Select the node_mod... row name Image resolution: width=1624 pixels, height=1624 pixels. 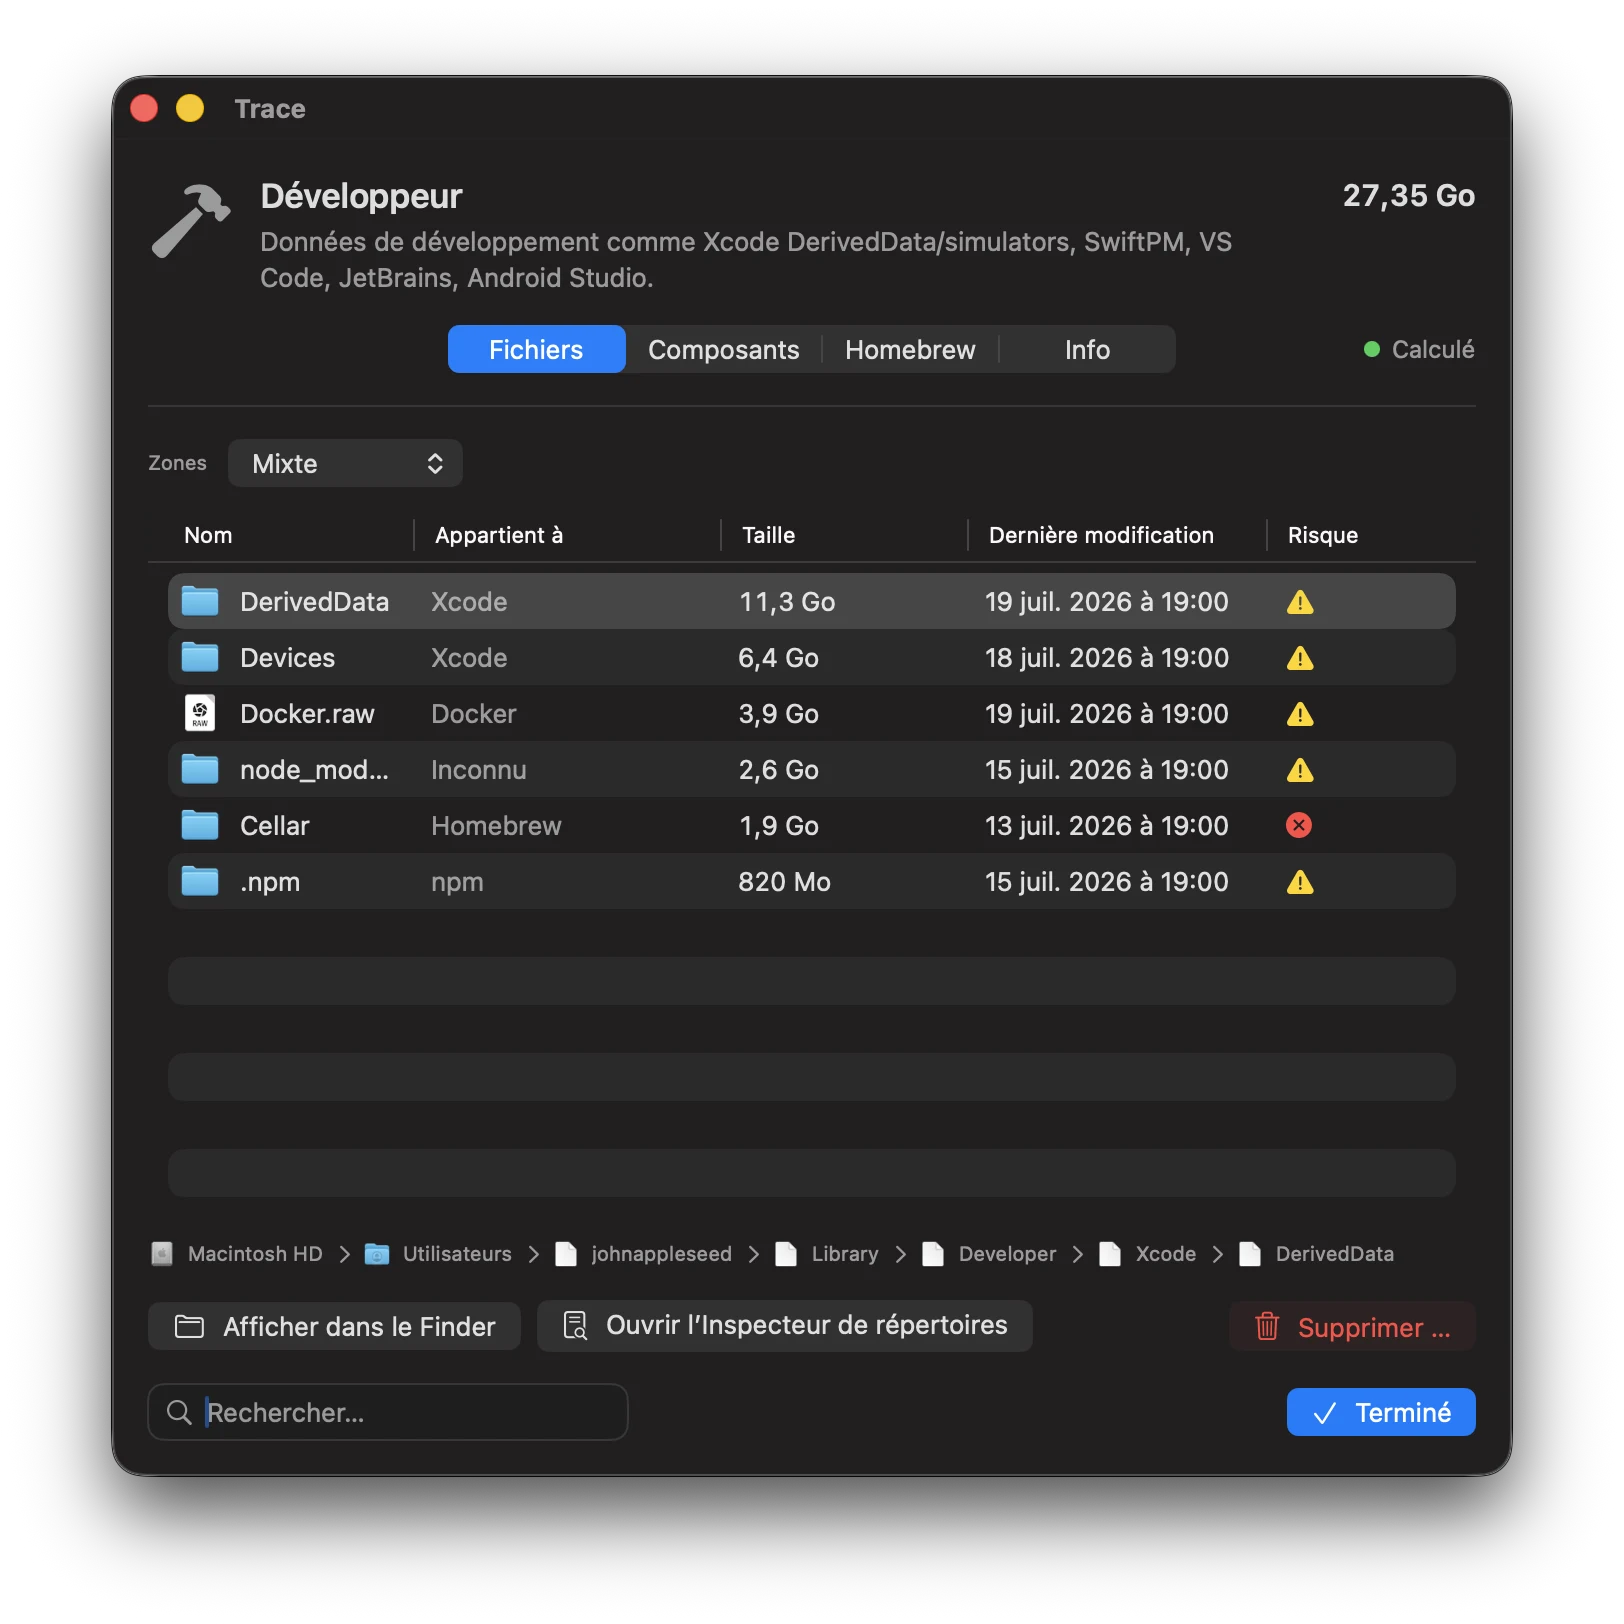[x=314, y=769]
